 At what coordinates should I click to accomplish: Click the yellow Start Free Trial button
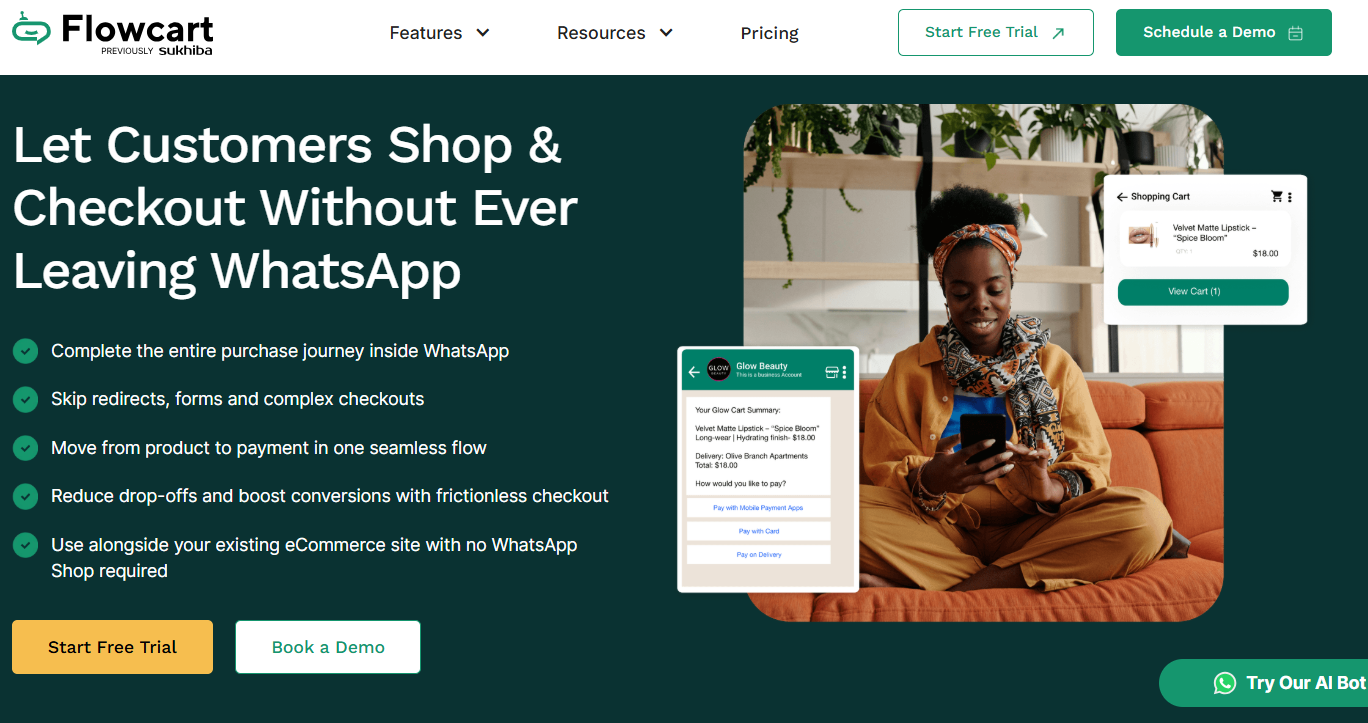coord(112,647)
